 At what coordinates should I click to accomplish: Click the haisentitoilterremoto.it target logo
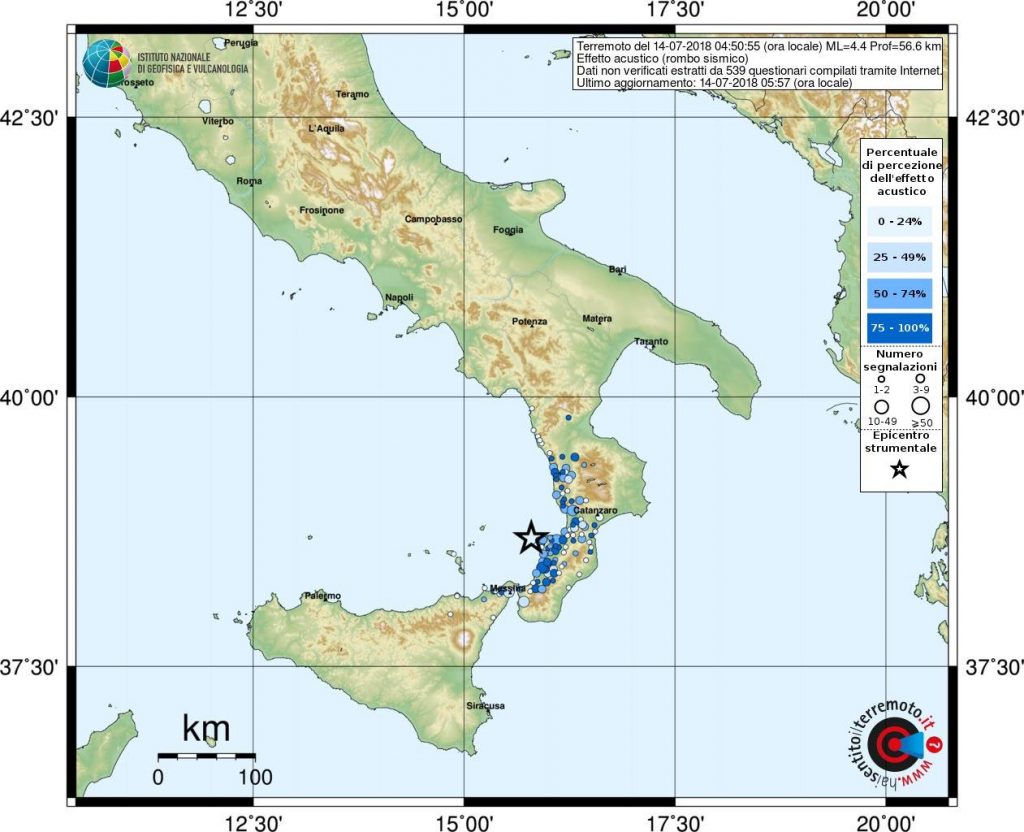[x=893, y=746]
